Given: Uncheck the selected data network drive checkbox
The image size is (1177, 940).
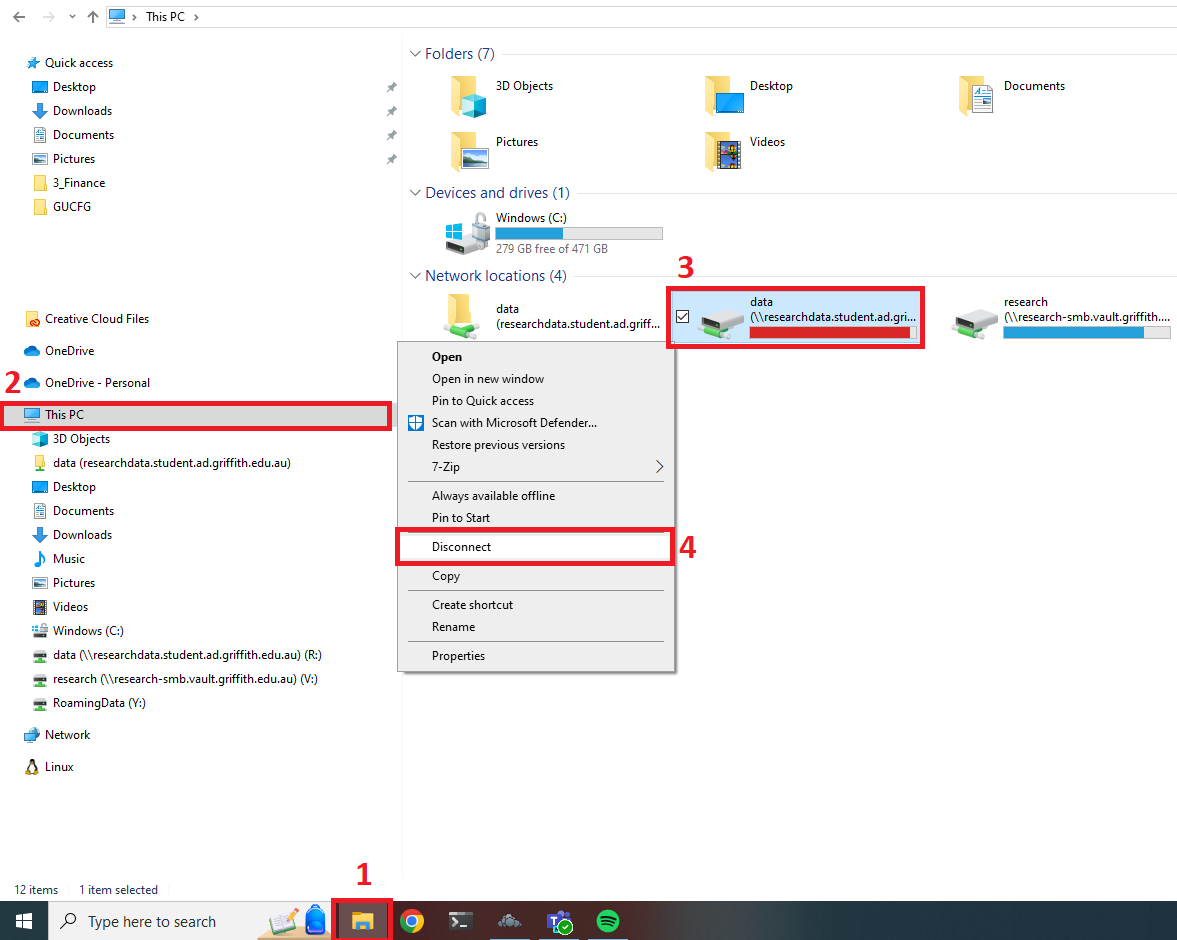Looking at the screenshot, I should 683,317.
